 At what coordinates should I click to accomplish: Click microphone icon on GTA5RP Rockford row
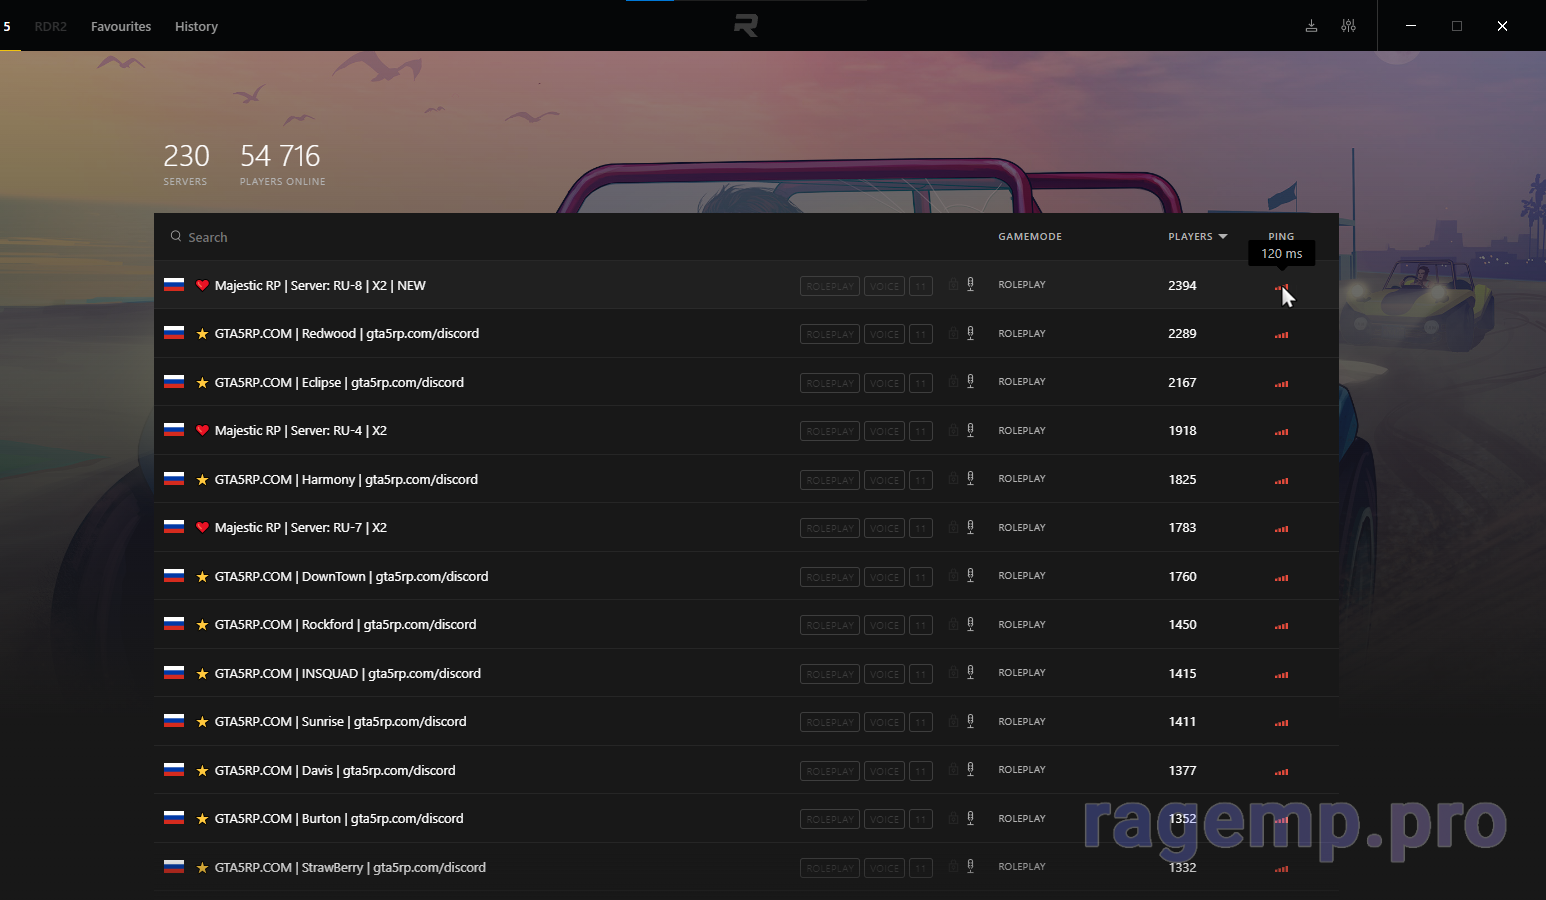click(x=970, y=625)
